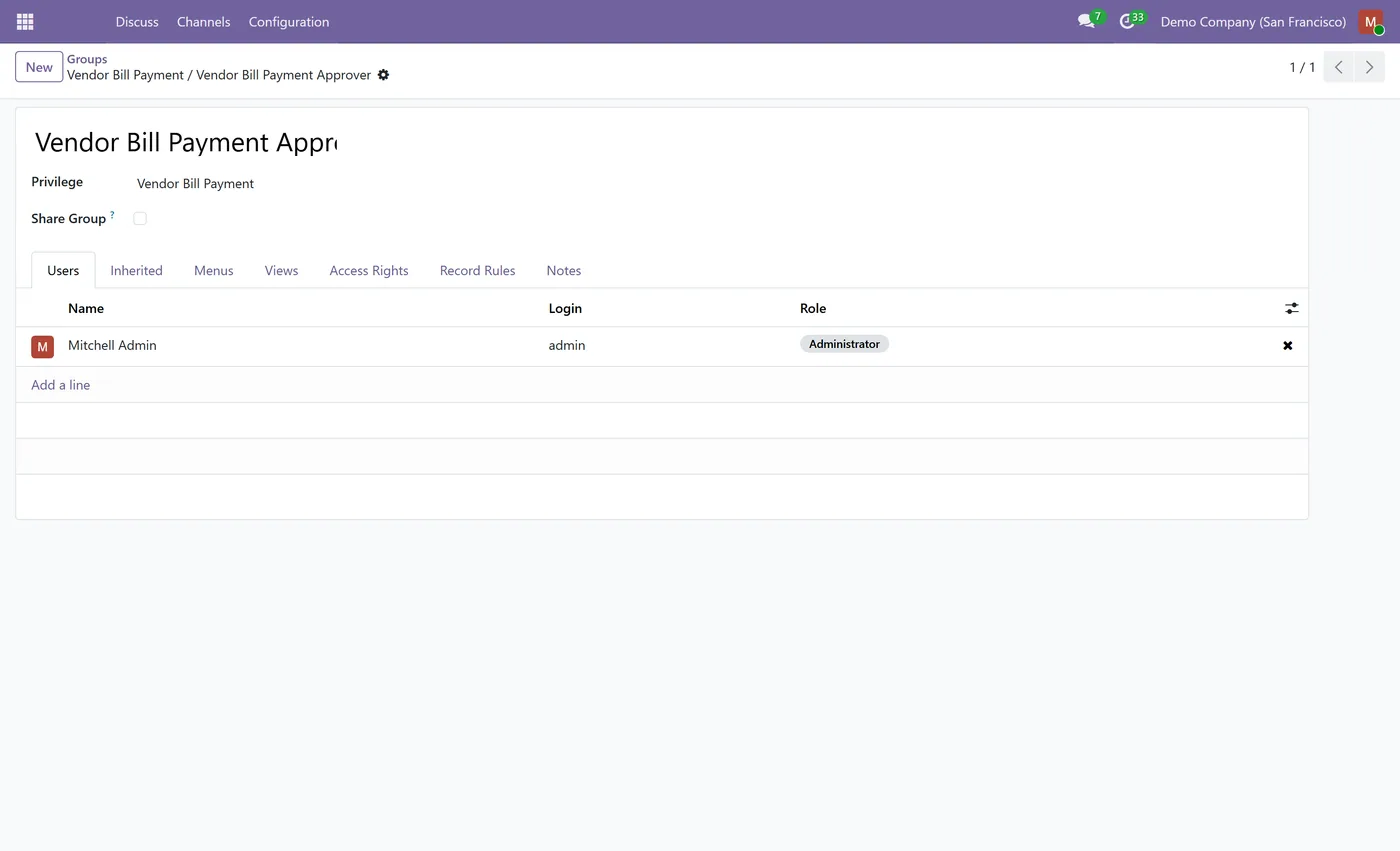
Task: Edit the group name field
Action: [x=185, y=142]
